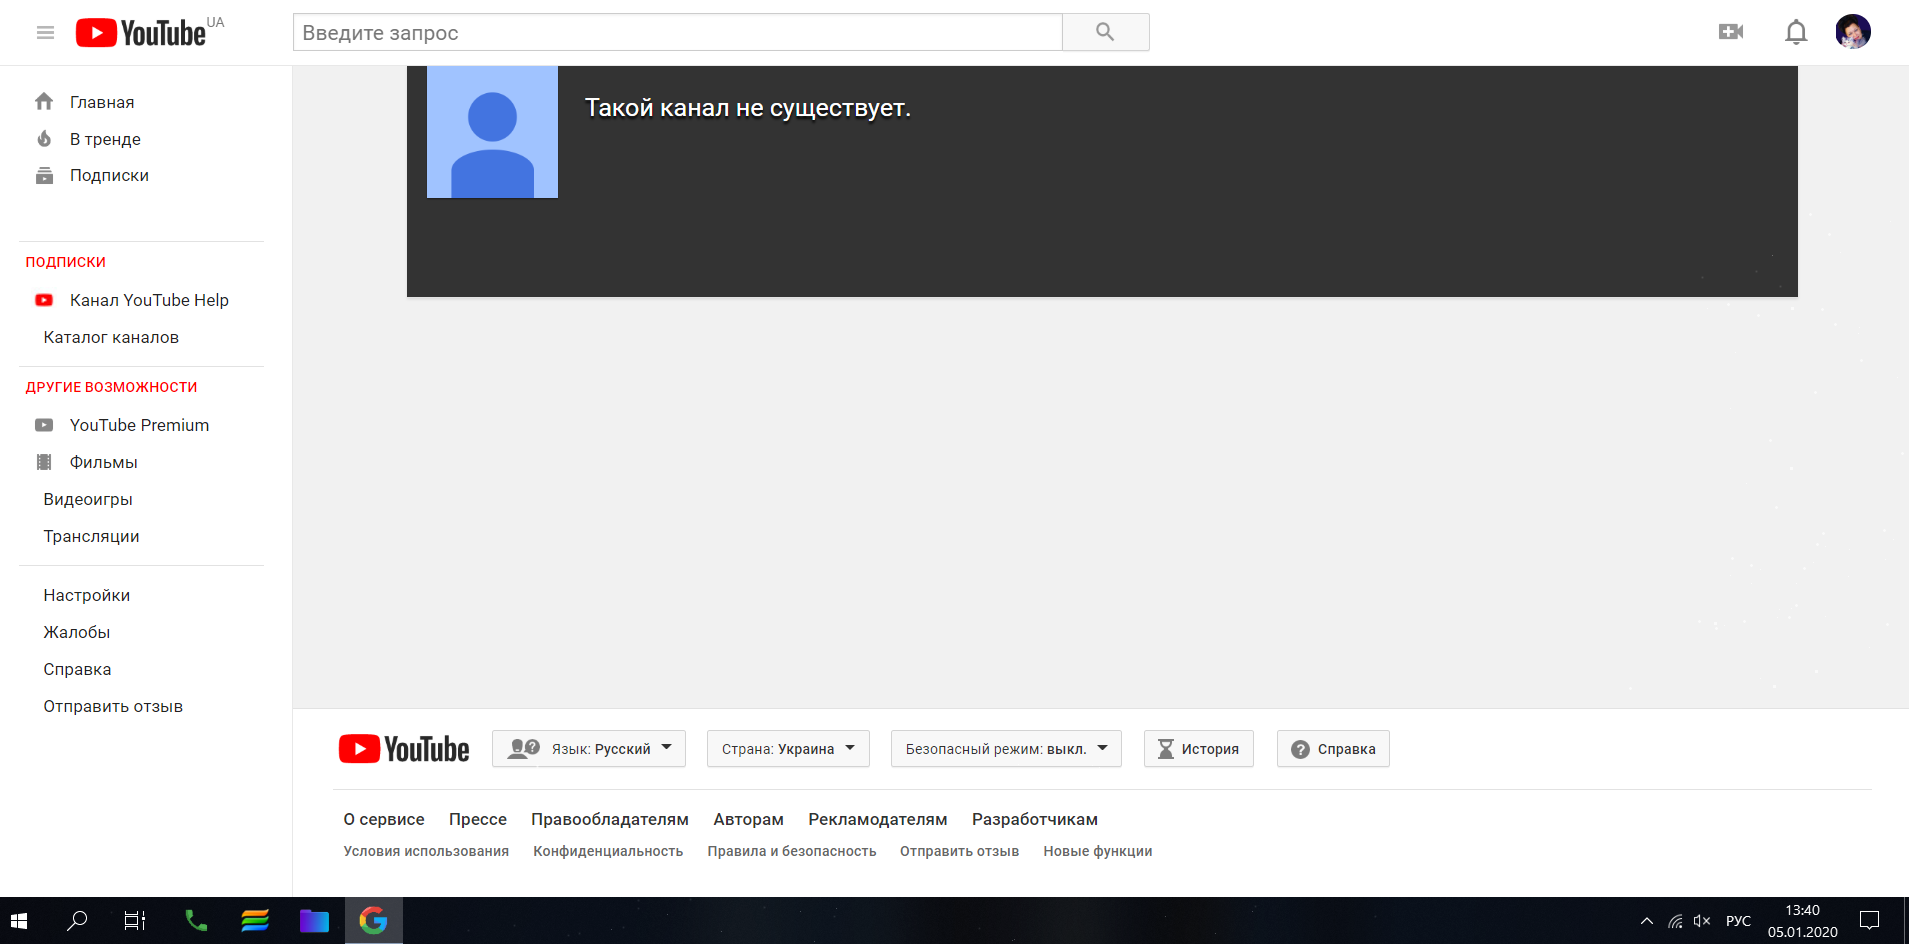Open Task View on the taskbar
Image resolution: width=1909 pixels, height=944 pixels.
tap(135, 921)
